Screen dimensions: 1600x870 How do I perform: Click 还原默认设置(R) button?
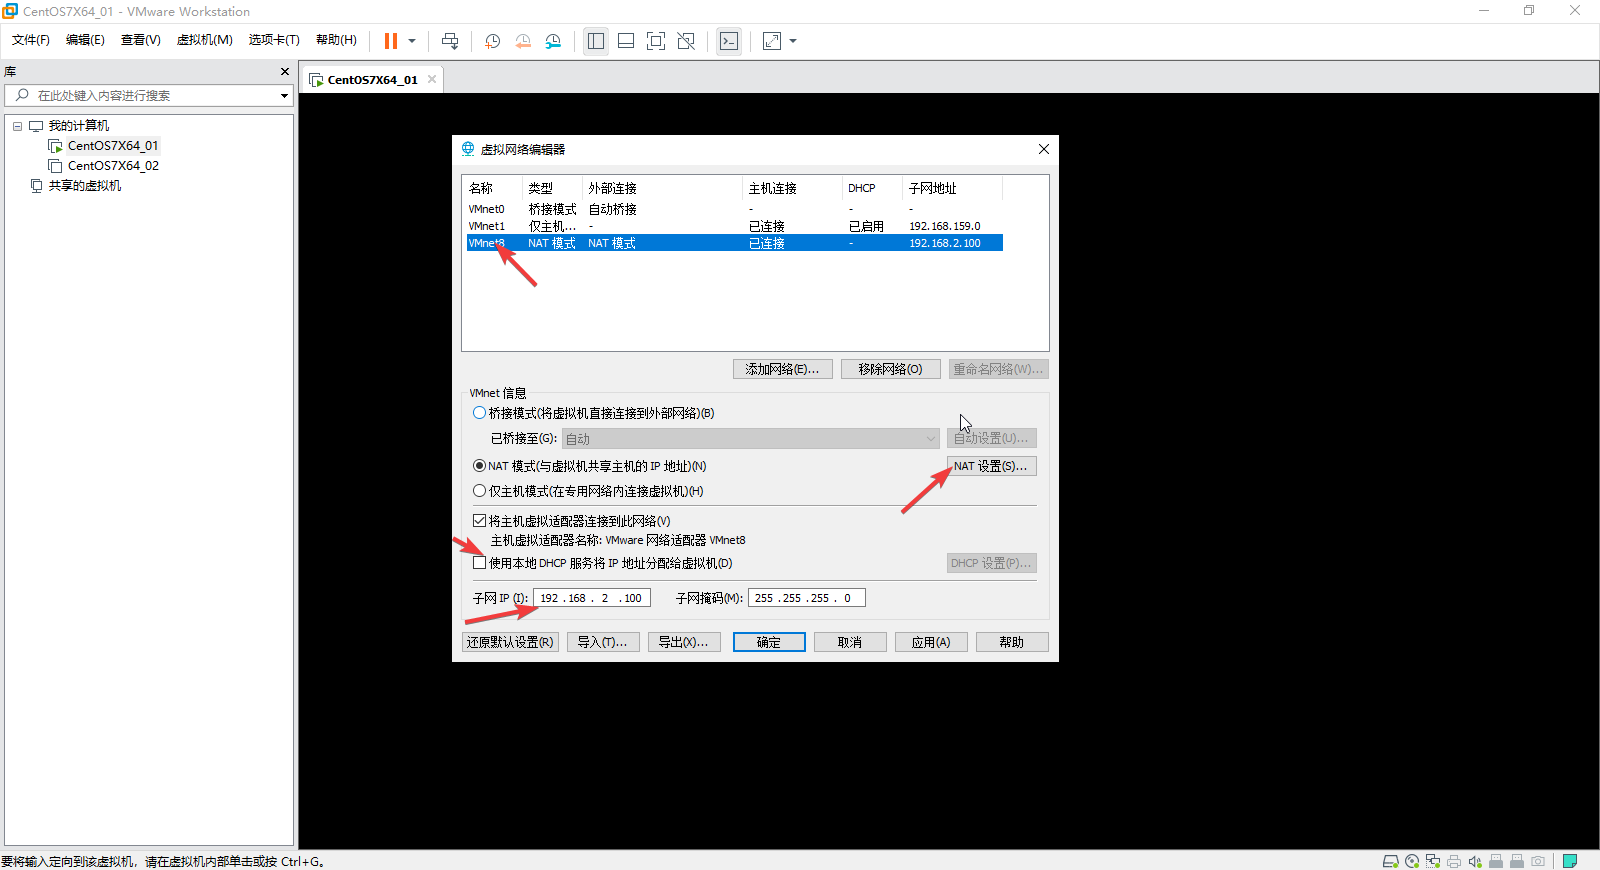click(511, 642)
